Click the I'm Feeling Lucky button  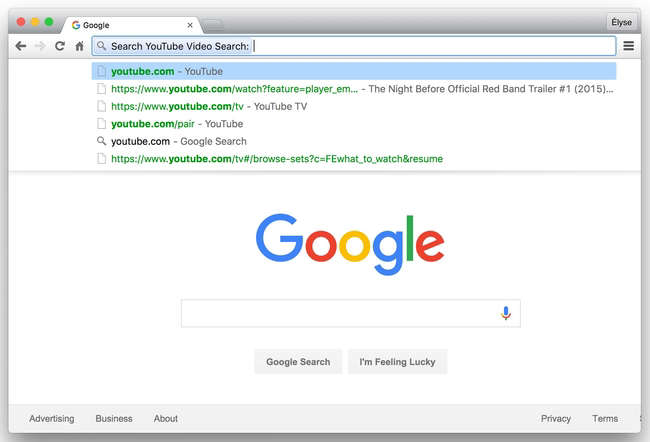tap(398, 362)
